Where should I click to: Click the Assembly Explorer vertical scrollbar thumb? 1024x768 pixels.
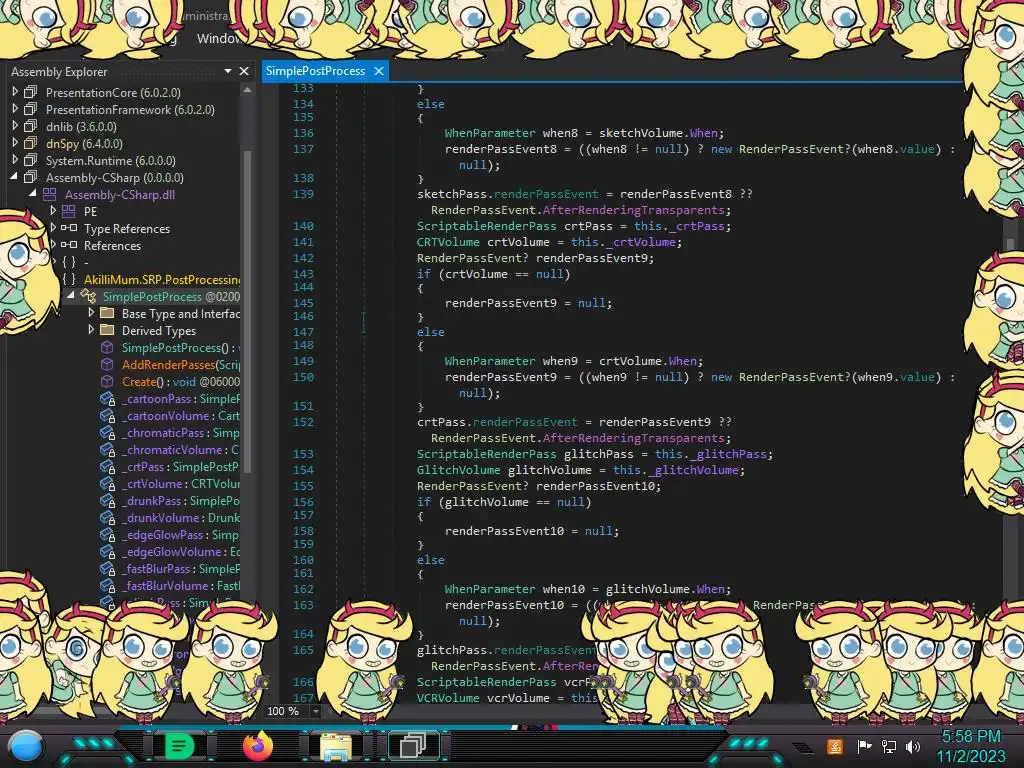[x=248, y=310]
